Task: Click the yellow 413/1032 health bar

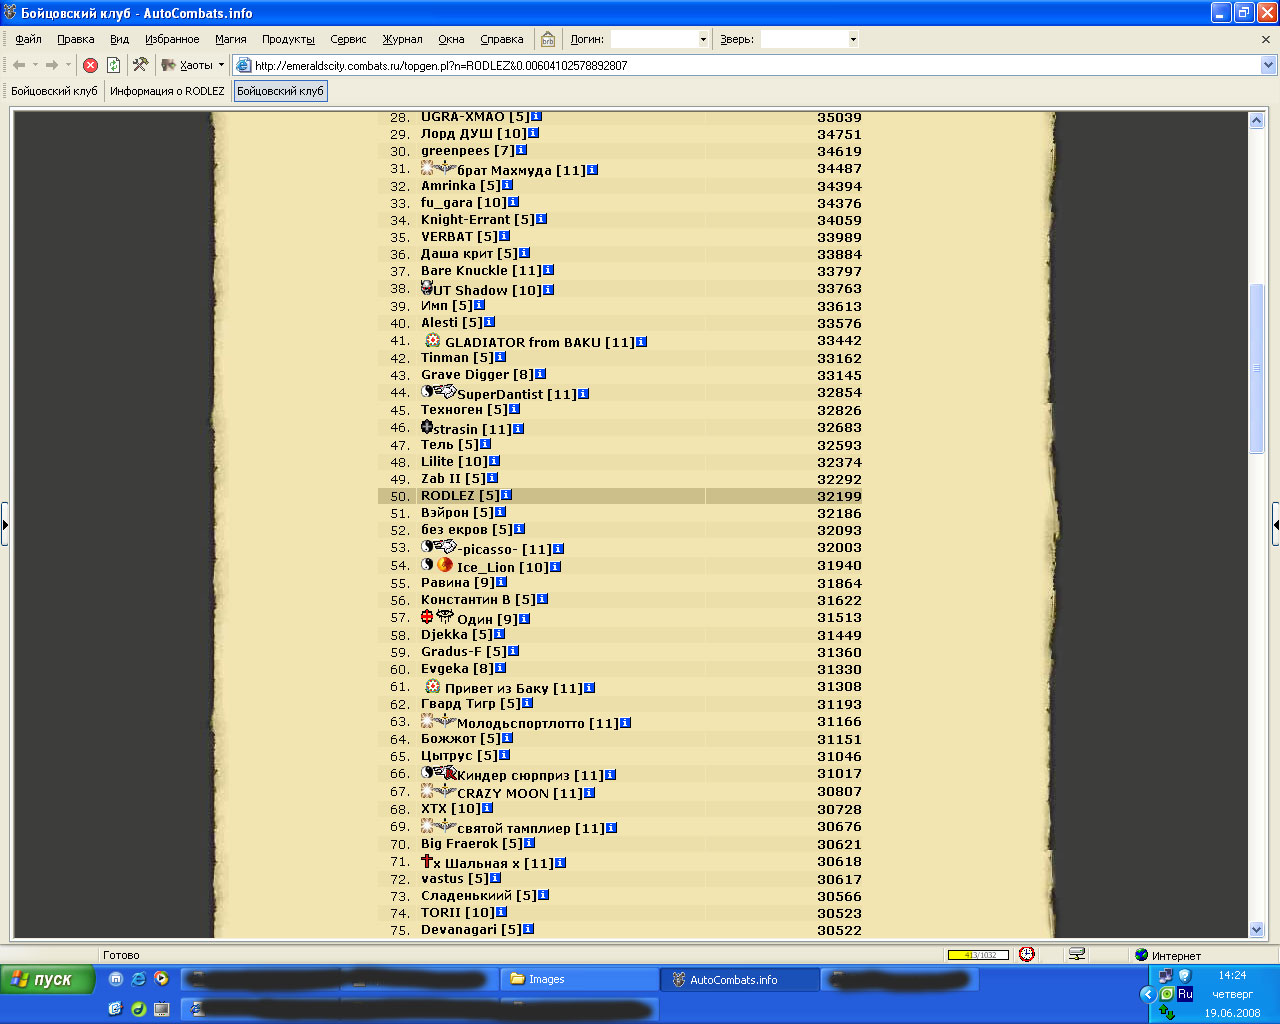Action: pyautogui.click(x=978, y=955)
